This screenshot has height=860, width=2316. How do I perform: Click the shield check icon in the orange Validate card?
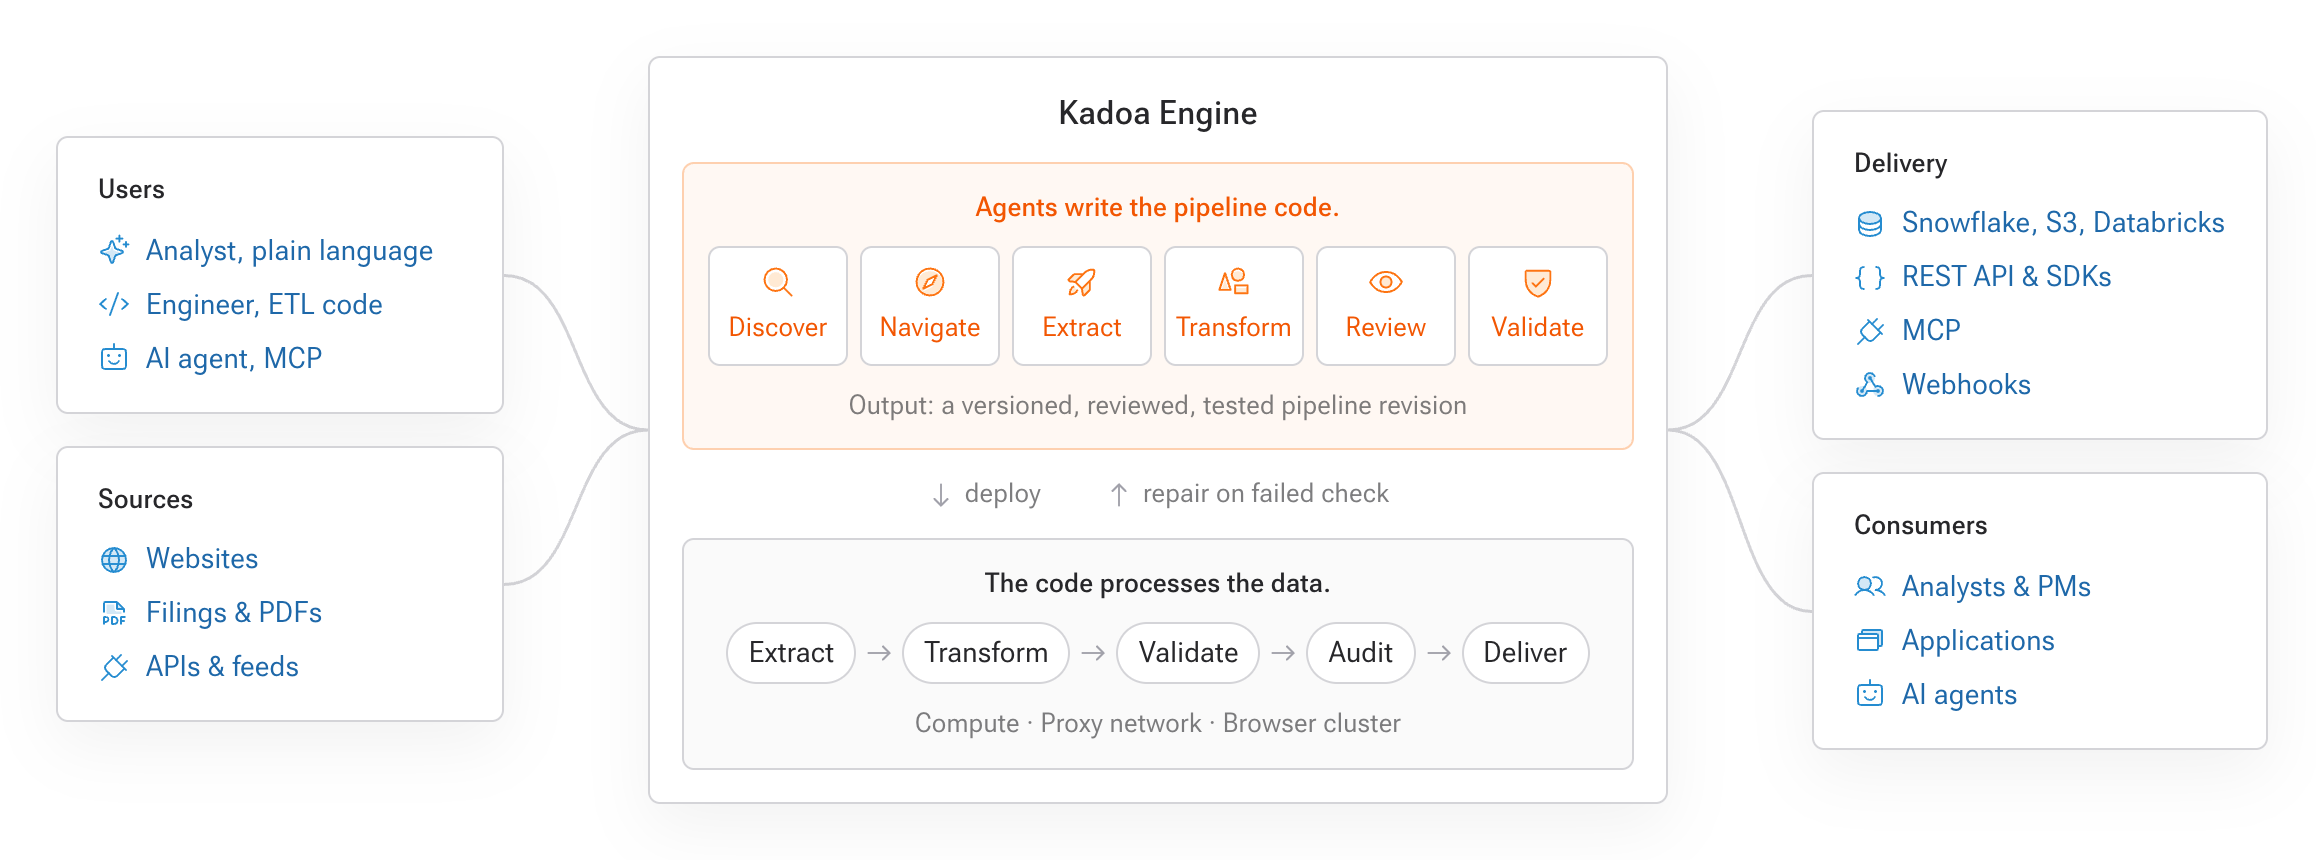coord(1538,282)
